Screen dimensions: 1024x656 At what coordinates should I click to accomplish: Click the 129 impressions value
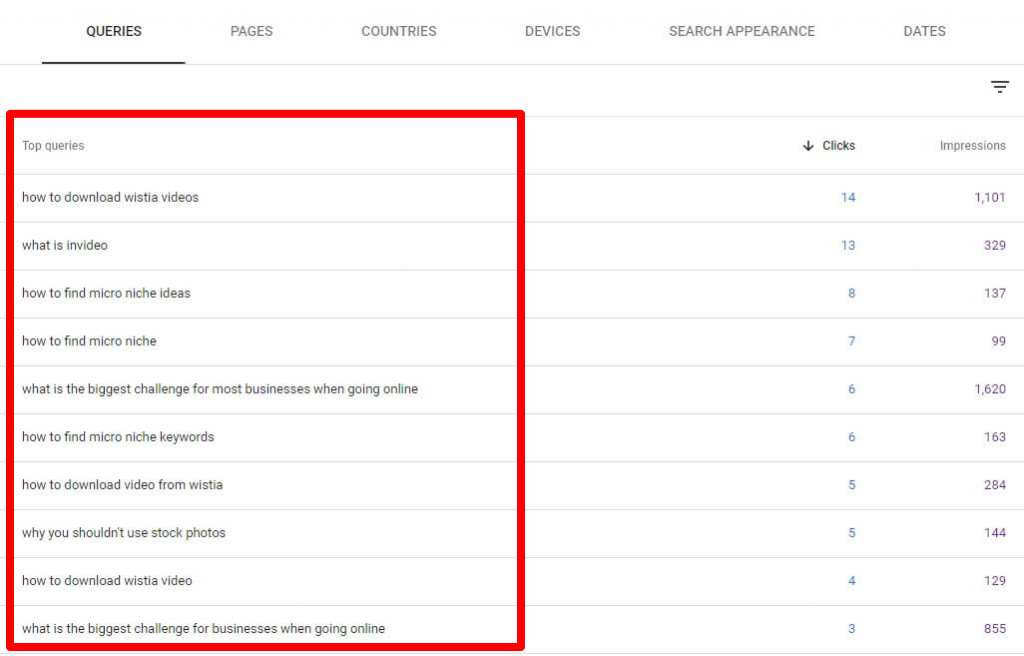(x=995, y=580)
